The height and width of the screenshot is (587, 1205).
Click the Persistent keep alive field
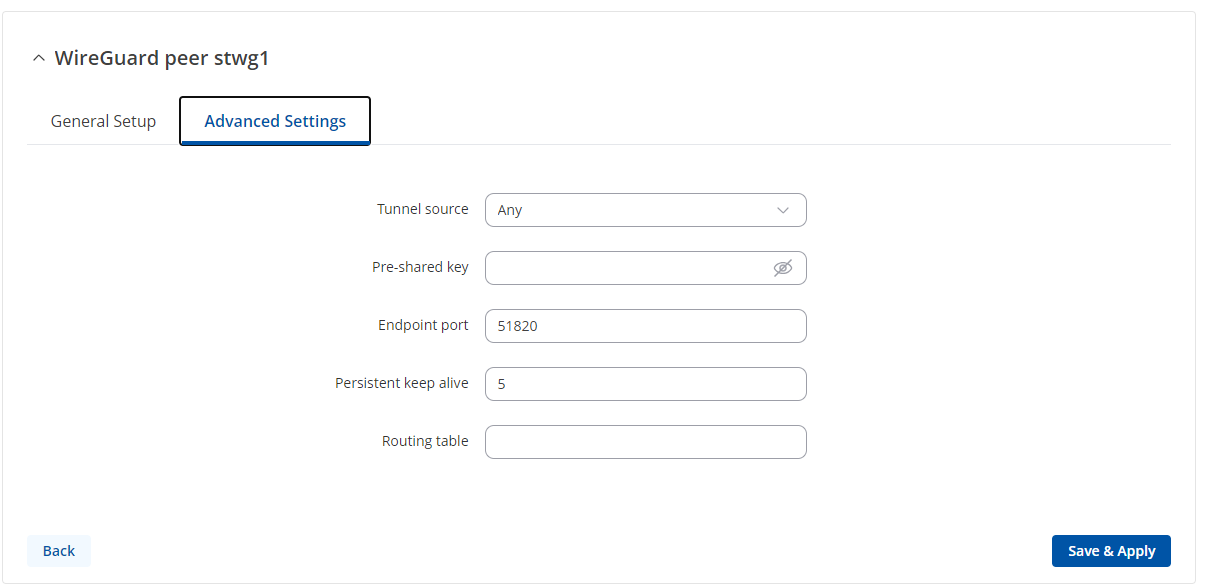pyautogui.click(x=645, y=384)
